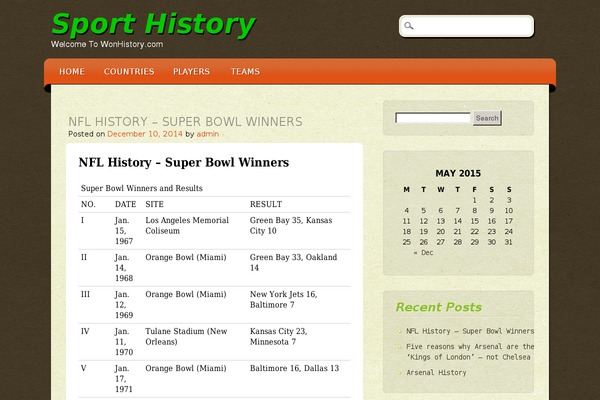600x400 pixels.
Task: Select day 1 in the calendar
Action: click(474, 200)
